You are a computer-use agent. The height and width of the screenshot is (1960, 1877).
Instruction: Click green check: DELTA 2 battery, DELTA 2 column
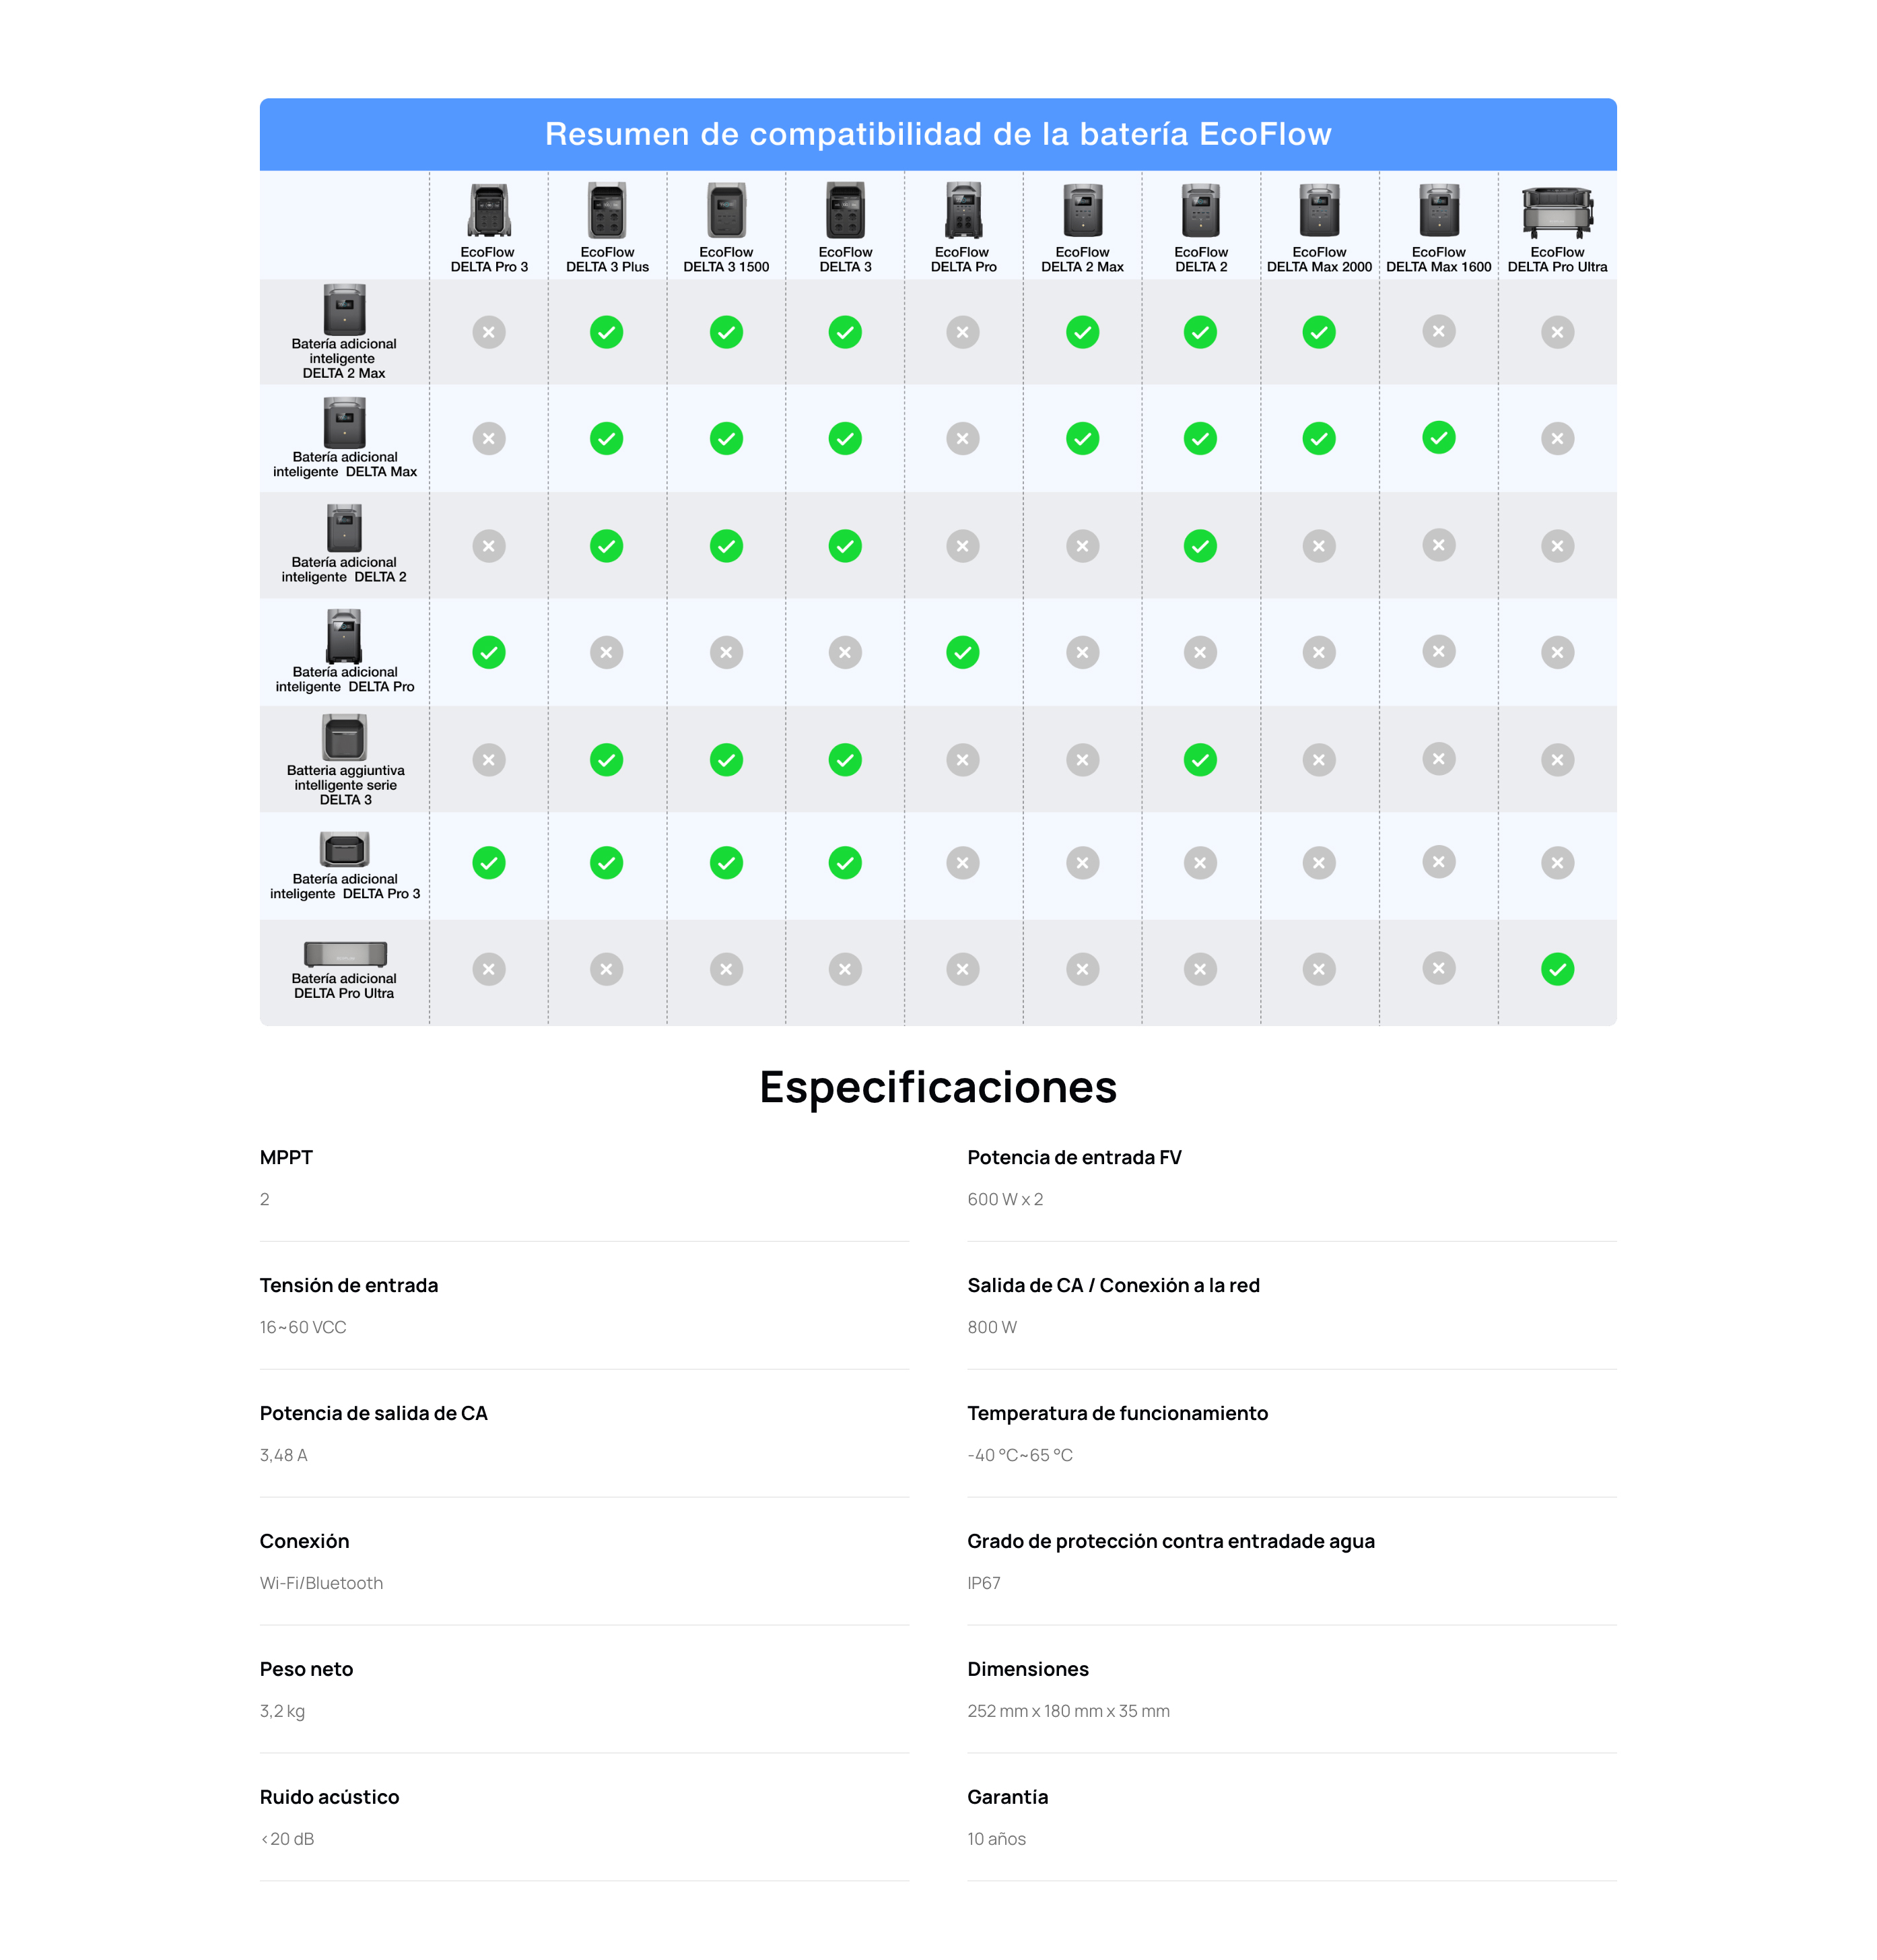pyautogui.click(x=1200, y=546)
